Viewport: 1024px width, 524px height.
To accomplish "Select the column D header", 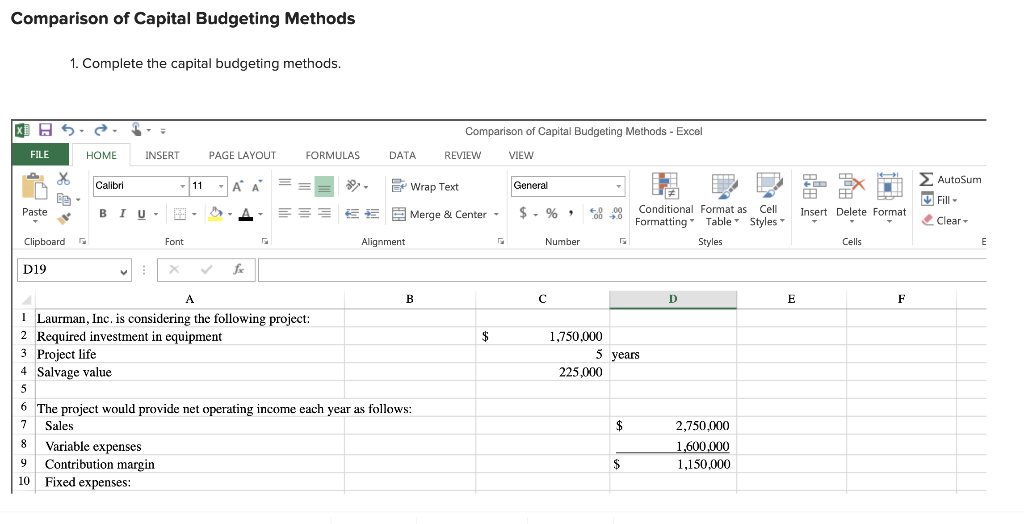I will (673, 299).
